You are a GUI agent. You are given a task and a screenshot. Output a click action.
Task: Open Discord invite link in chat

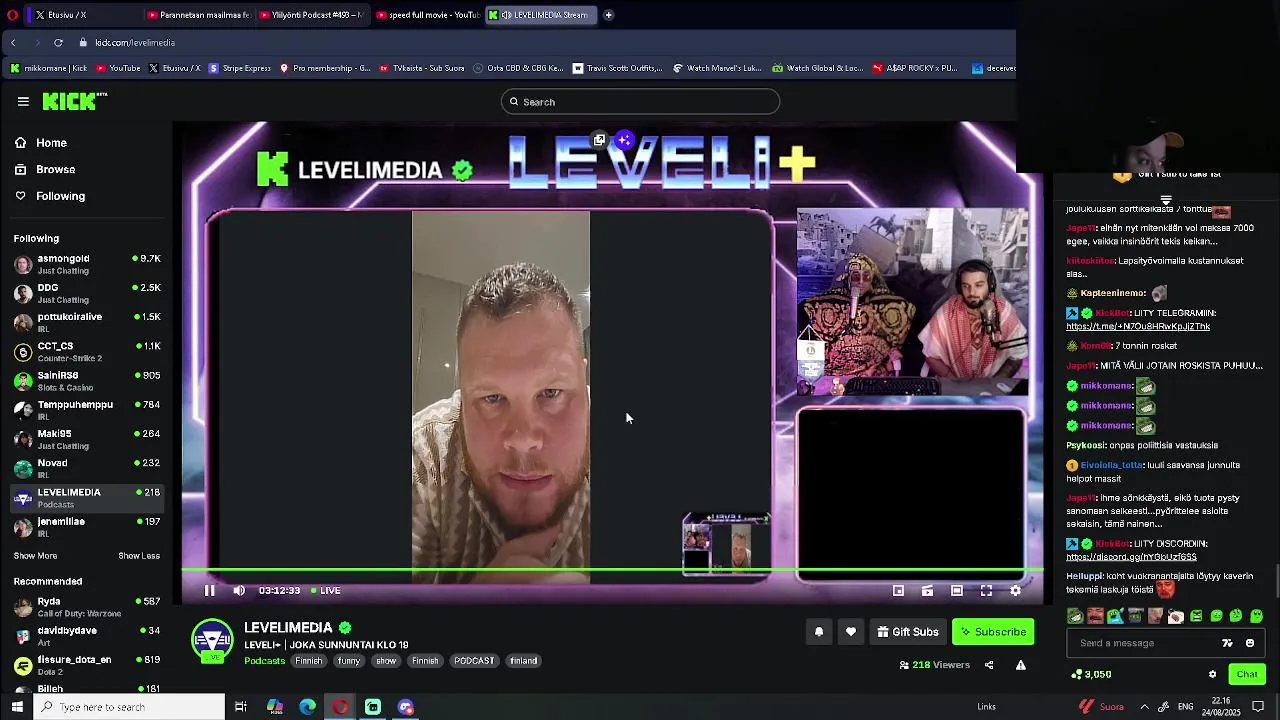click(1131, 557)
